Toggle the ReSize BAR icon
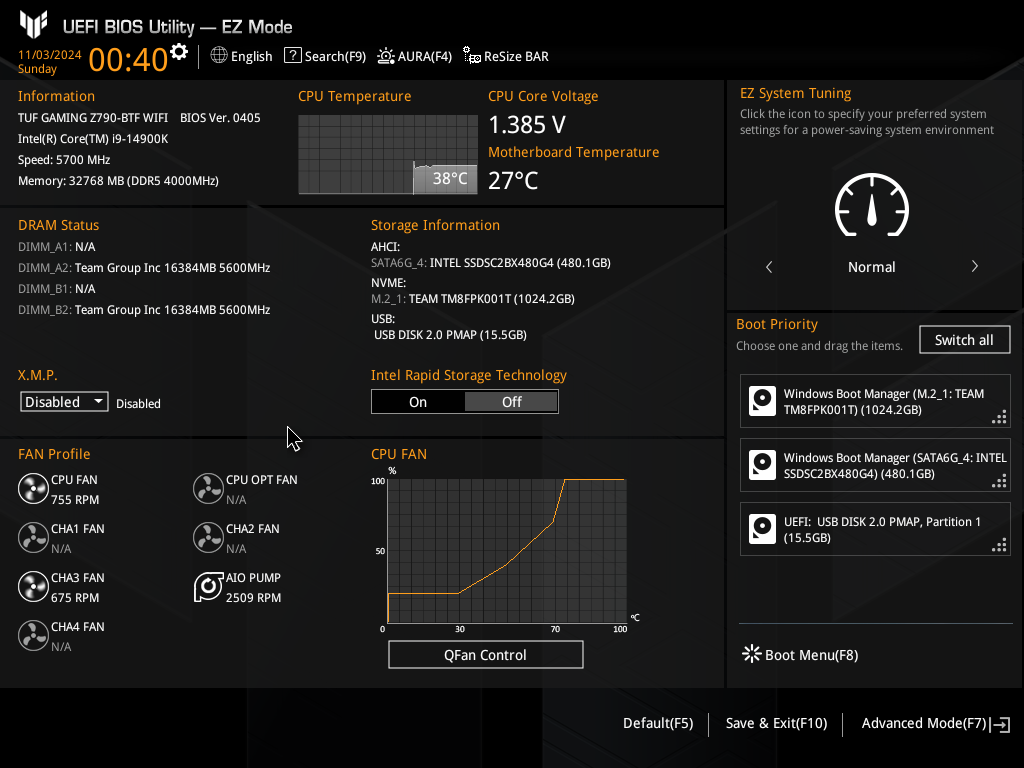1024x768 pixels. (x=472, y=56)
